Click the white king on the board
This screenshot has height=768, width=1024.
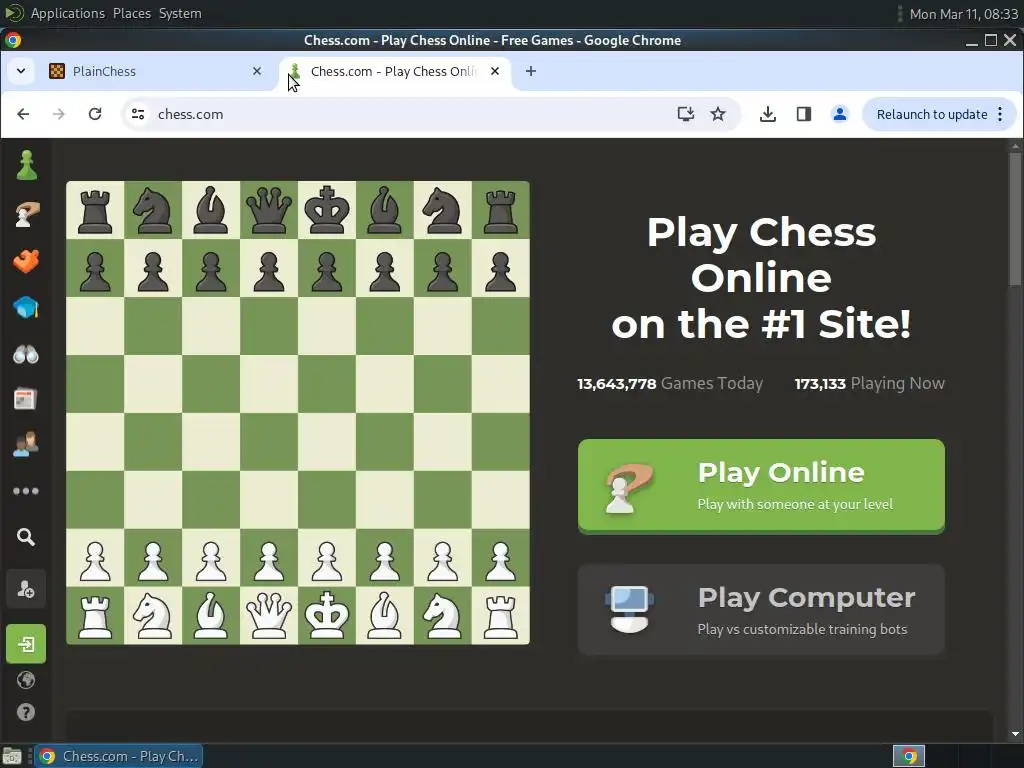pyautogui.click(x=327, y=615)
